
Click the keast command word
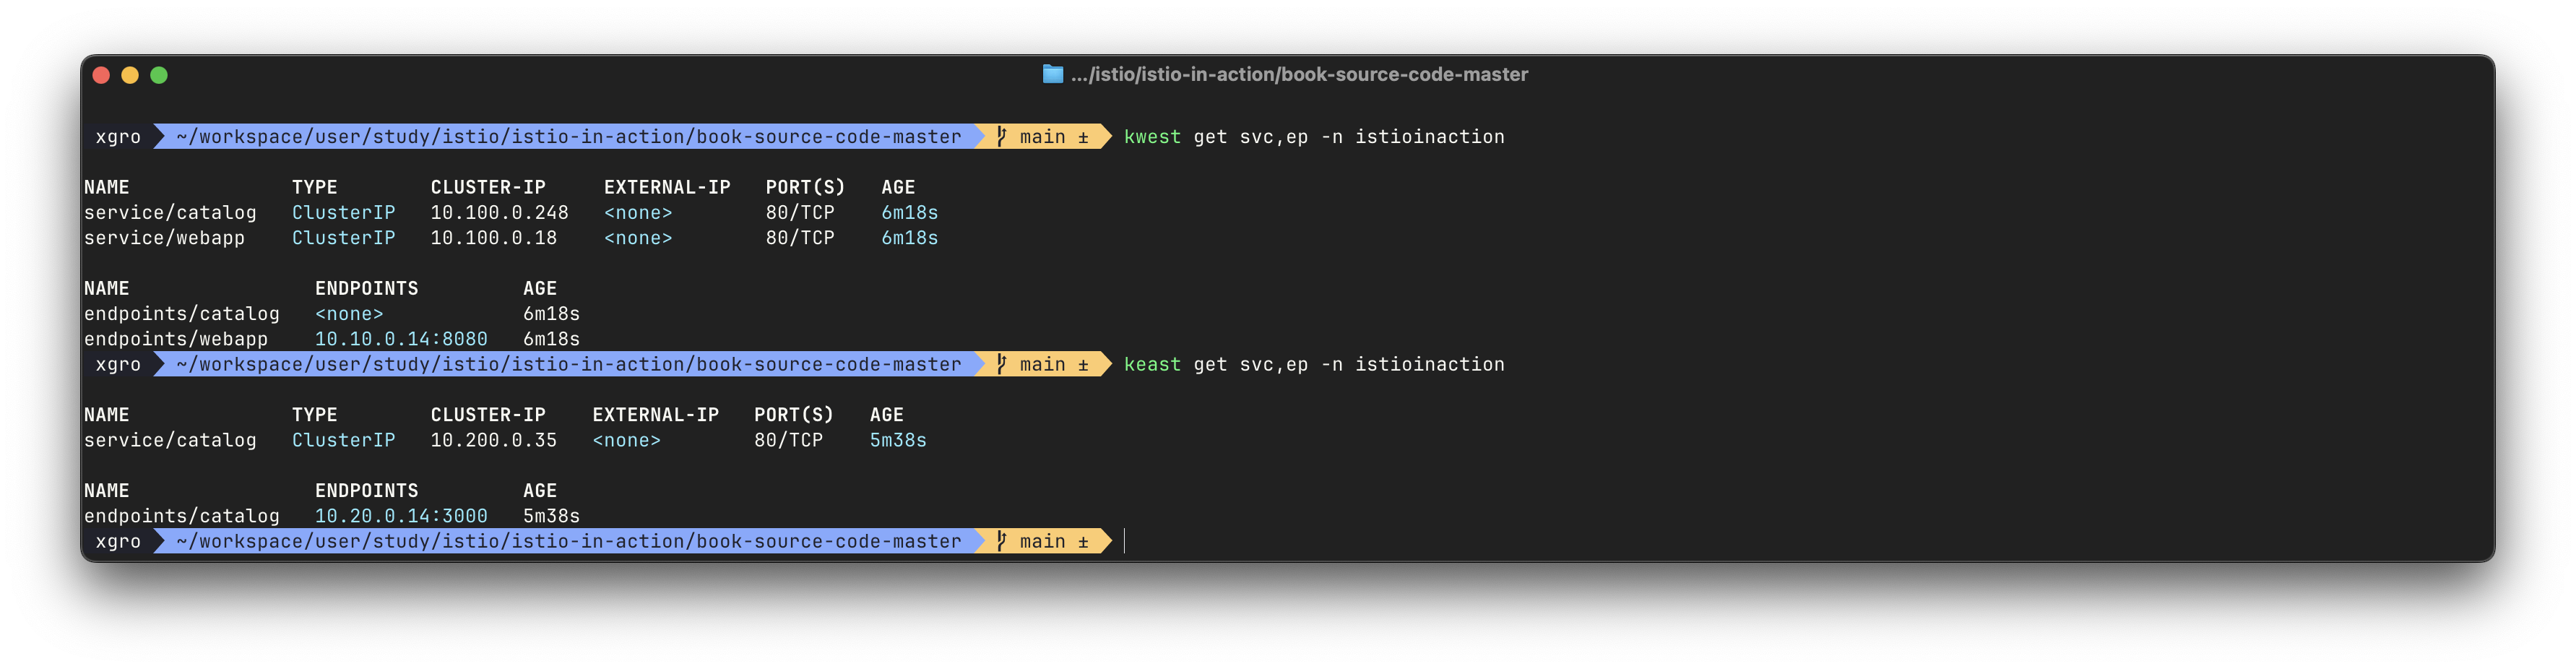point(1152,364)
